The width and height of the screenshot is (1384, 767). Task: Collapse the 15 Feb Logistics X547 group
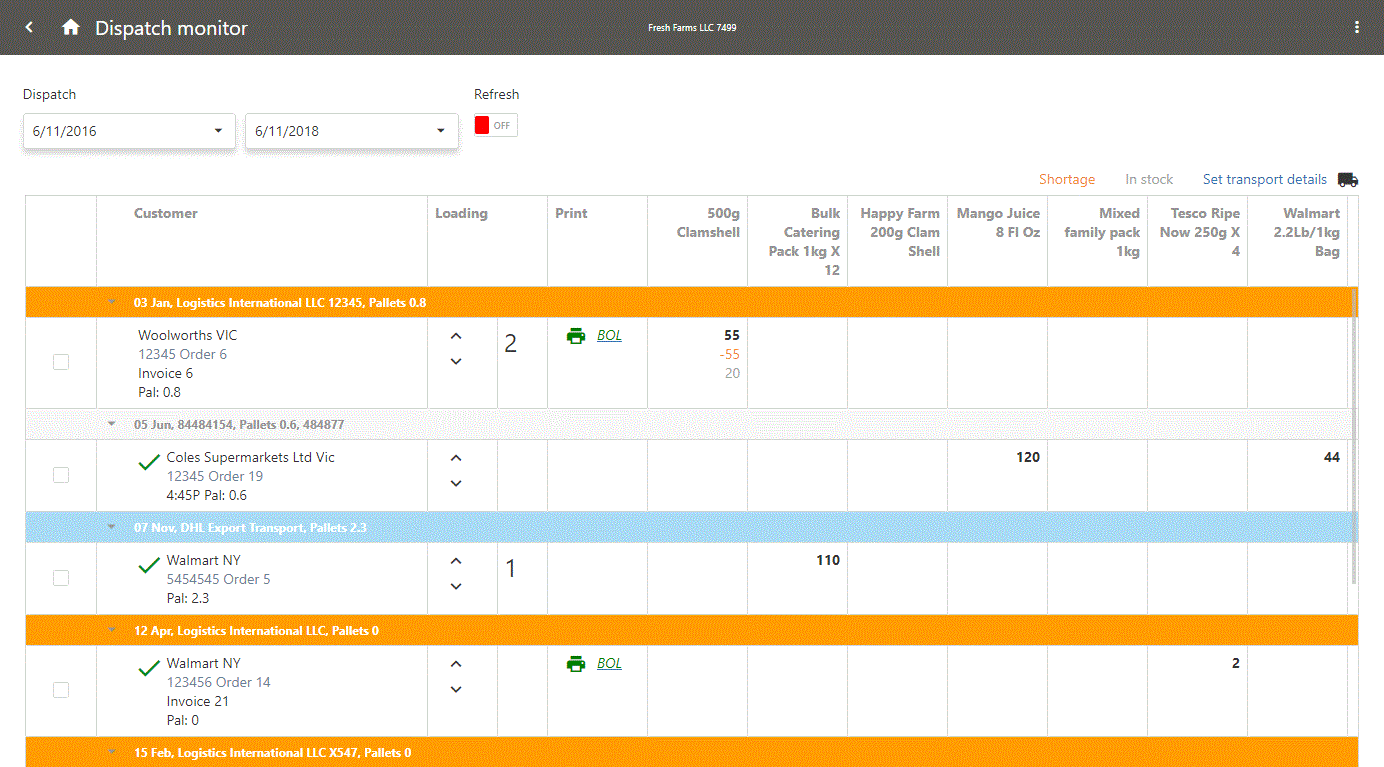click(x=112, y=753)
